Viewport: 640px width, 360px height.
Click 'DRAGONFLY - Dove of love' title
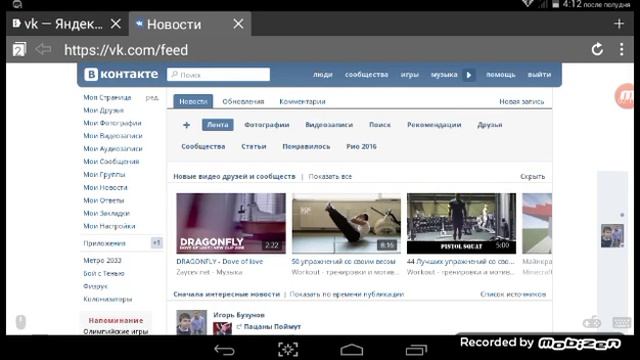tap(220, 262)
